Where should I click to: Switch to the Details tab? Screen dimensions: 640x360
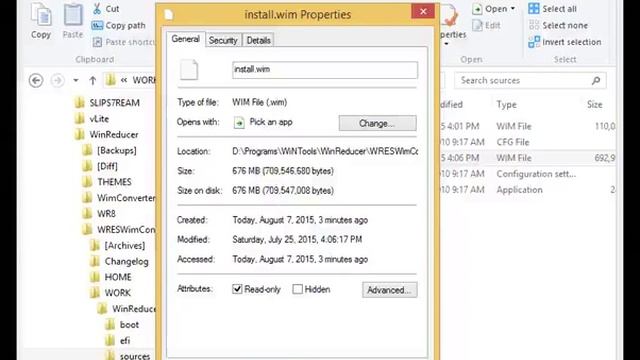[x=258, y=40]
